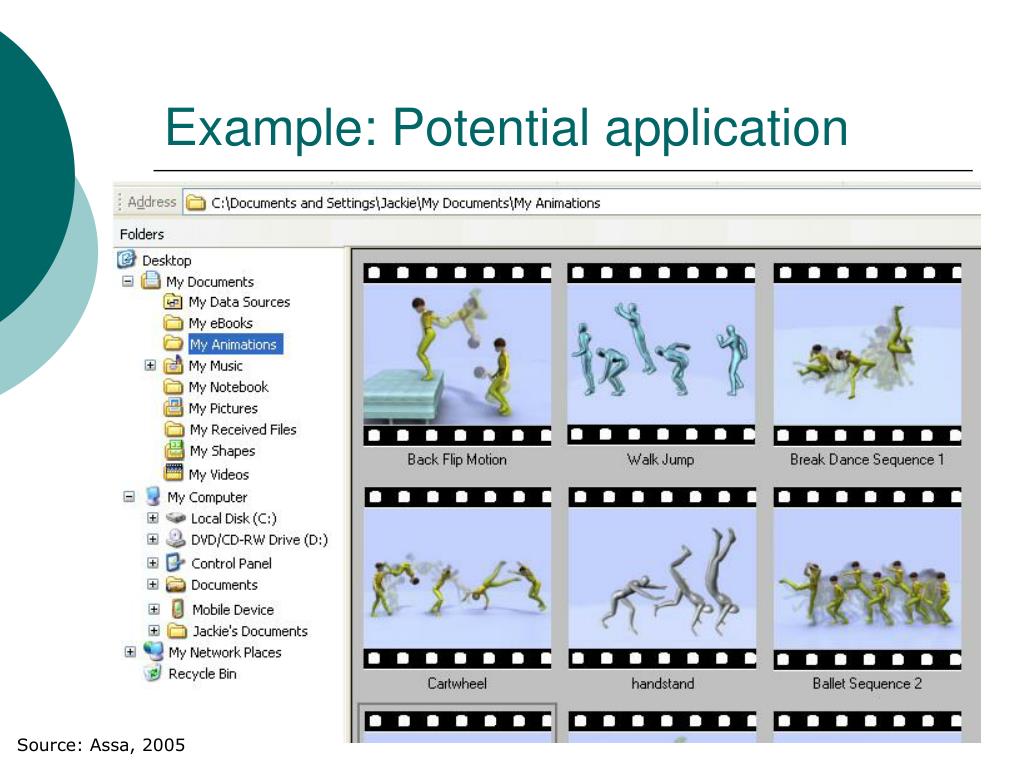The width and height of the screenshot is (1024, 768).
Task: Click the My Videos filmstrip icon
Action: pyautogui.click(x=174, y=472)
